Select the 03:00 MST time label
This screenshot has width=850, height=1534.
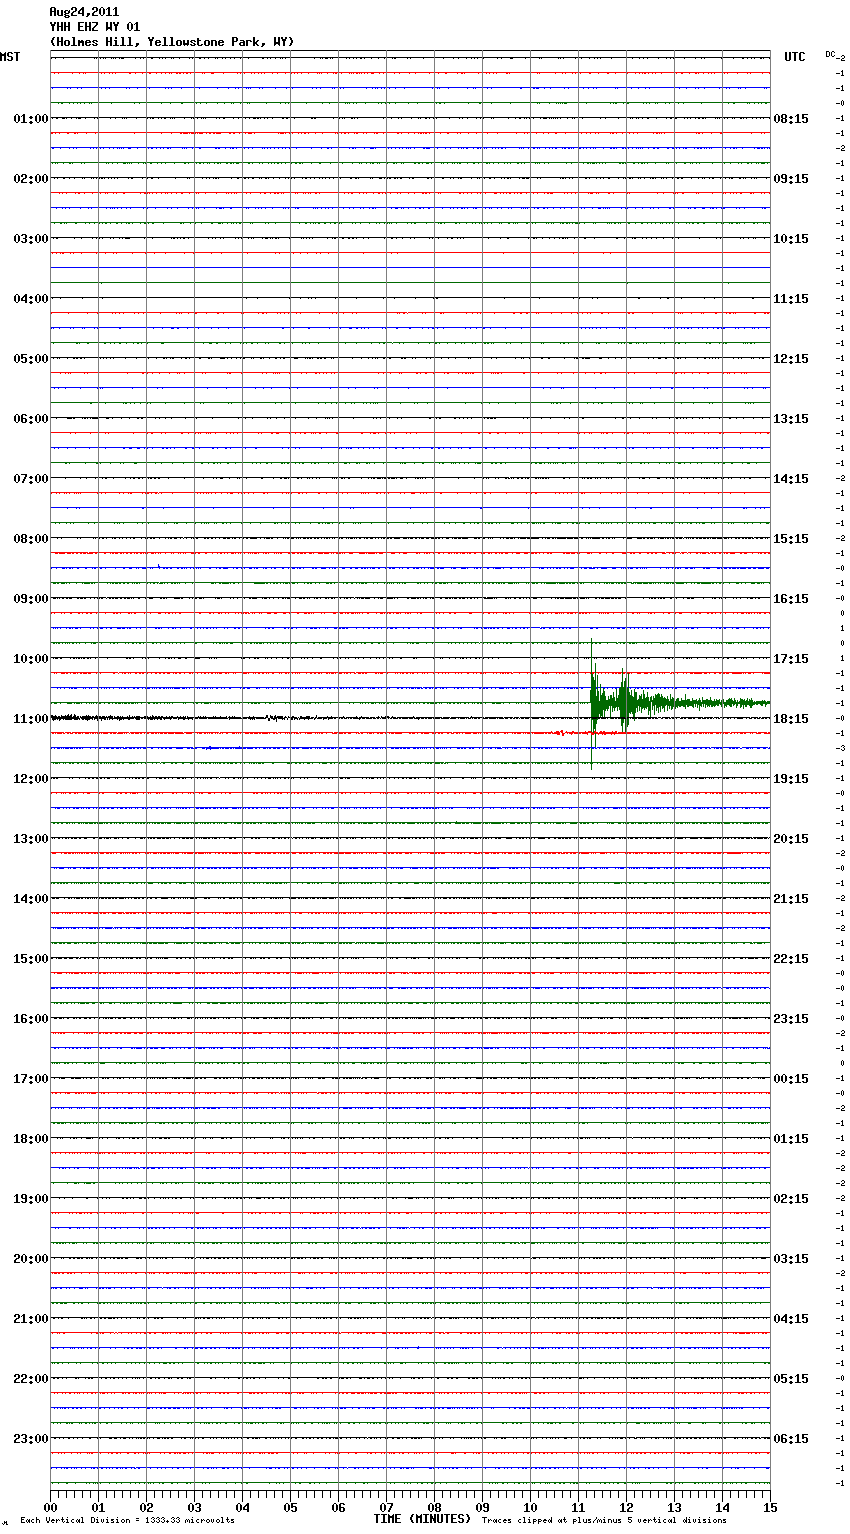[31, 239]
